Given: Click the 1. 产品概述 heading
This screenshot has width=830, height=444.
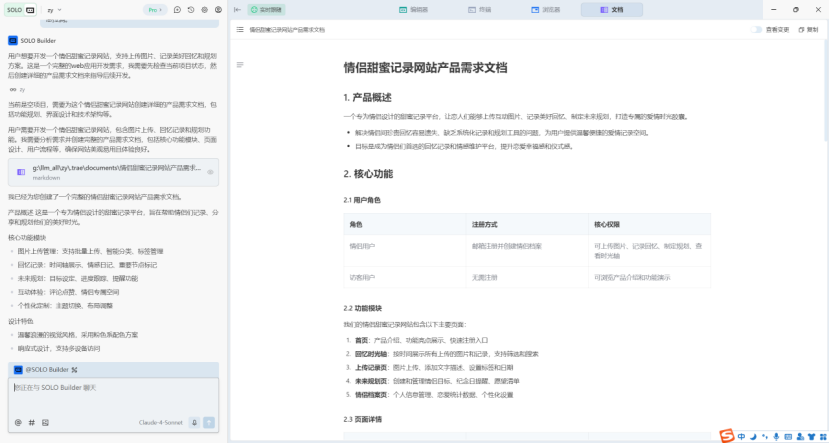Looking at the screenshot, I should coord(367,97).
